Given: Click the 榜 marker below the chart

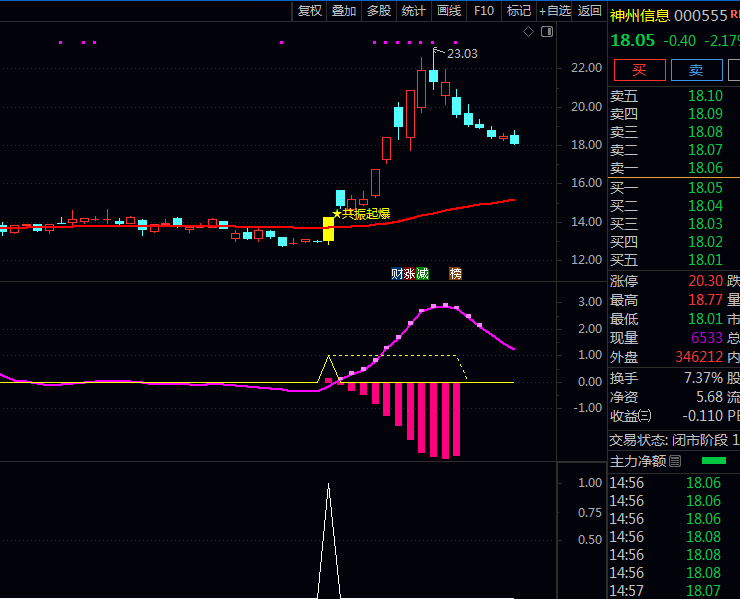Looking at the screenshot, I should coord(456,273).
